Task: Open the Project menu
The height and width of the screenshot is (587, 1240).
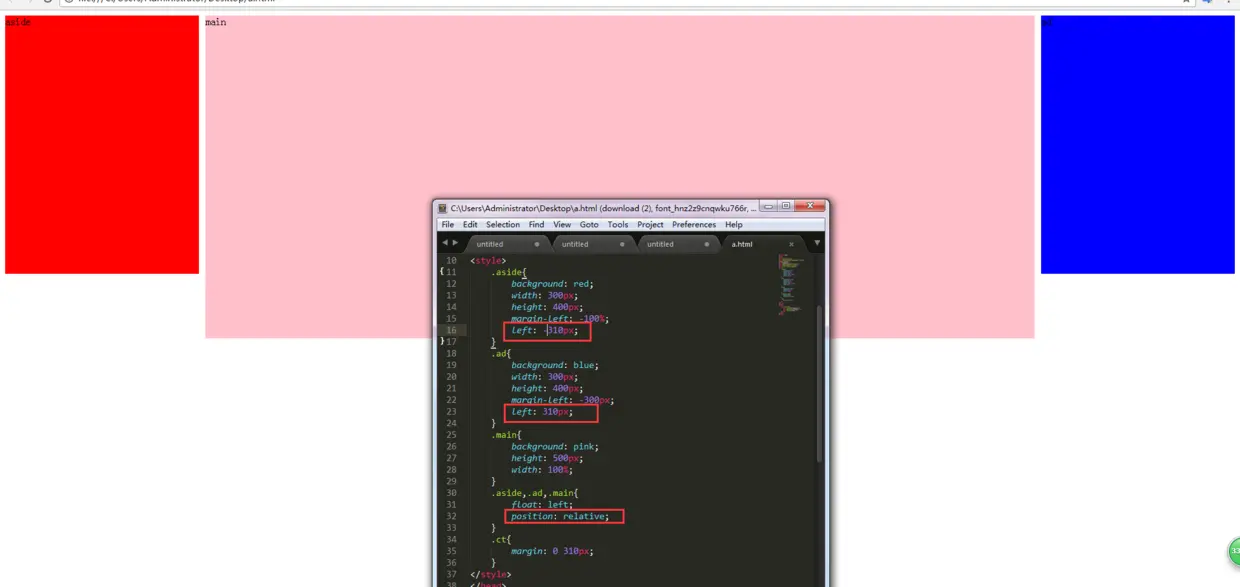Action: pyautogui.click(x=650, y=225)
